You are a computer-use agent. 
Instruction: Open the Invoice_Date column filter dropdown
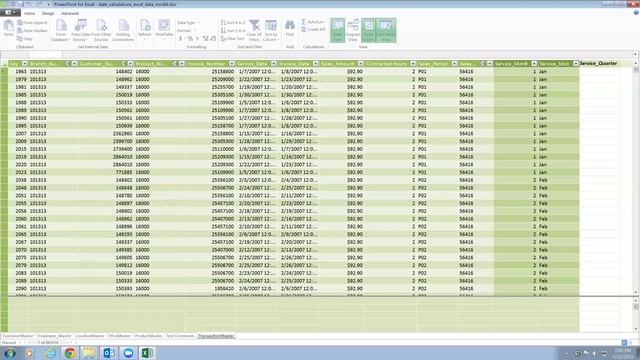click(316, 64)
